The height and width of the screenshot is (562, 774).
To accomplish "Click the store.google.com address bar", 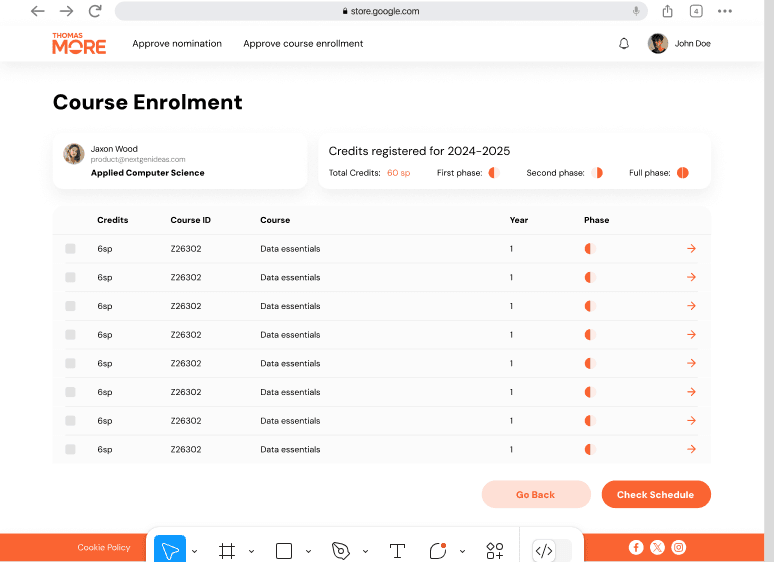I will [381, 11].
